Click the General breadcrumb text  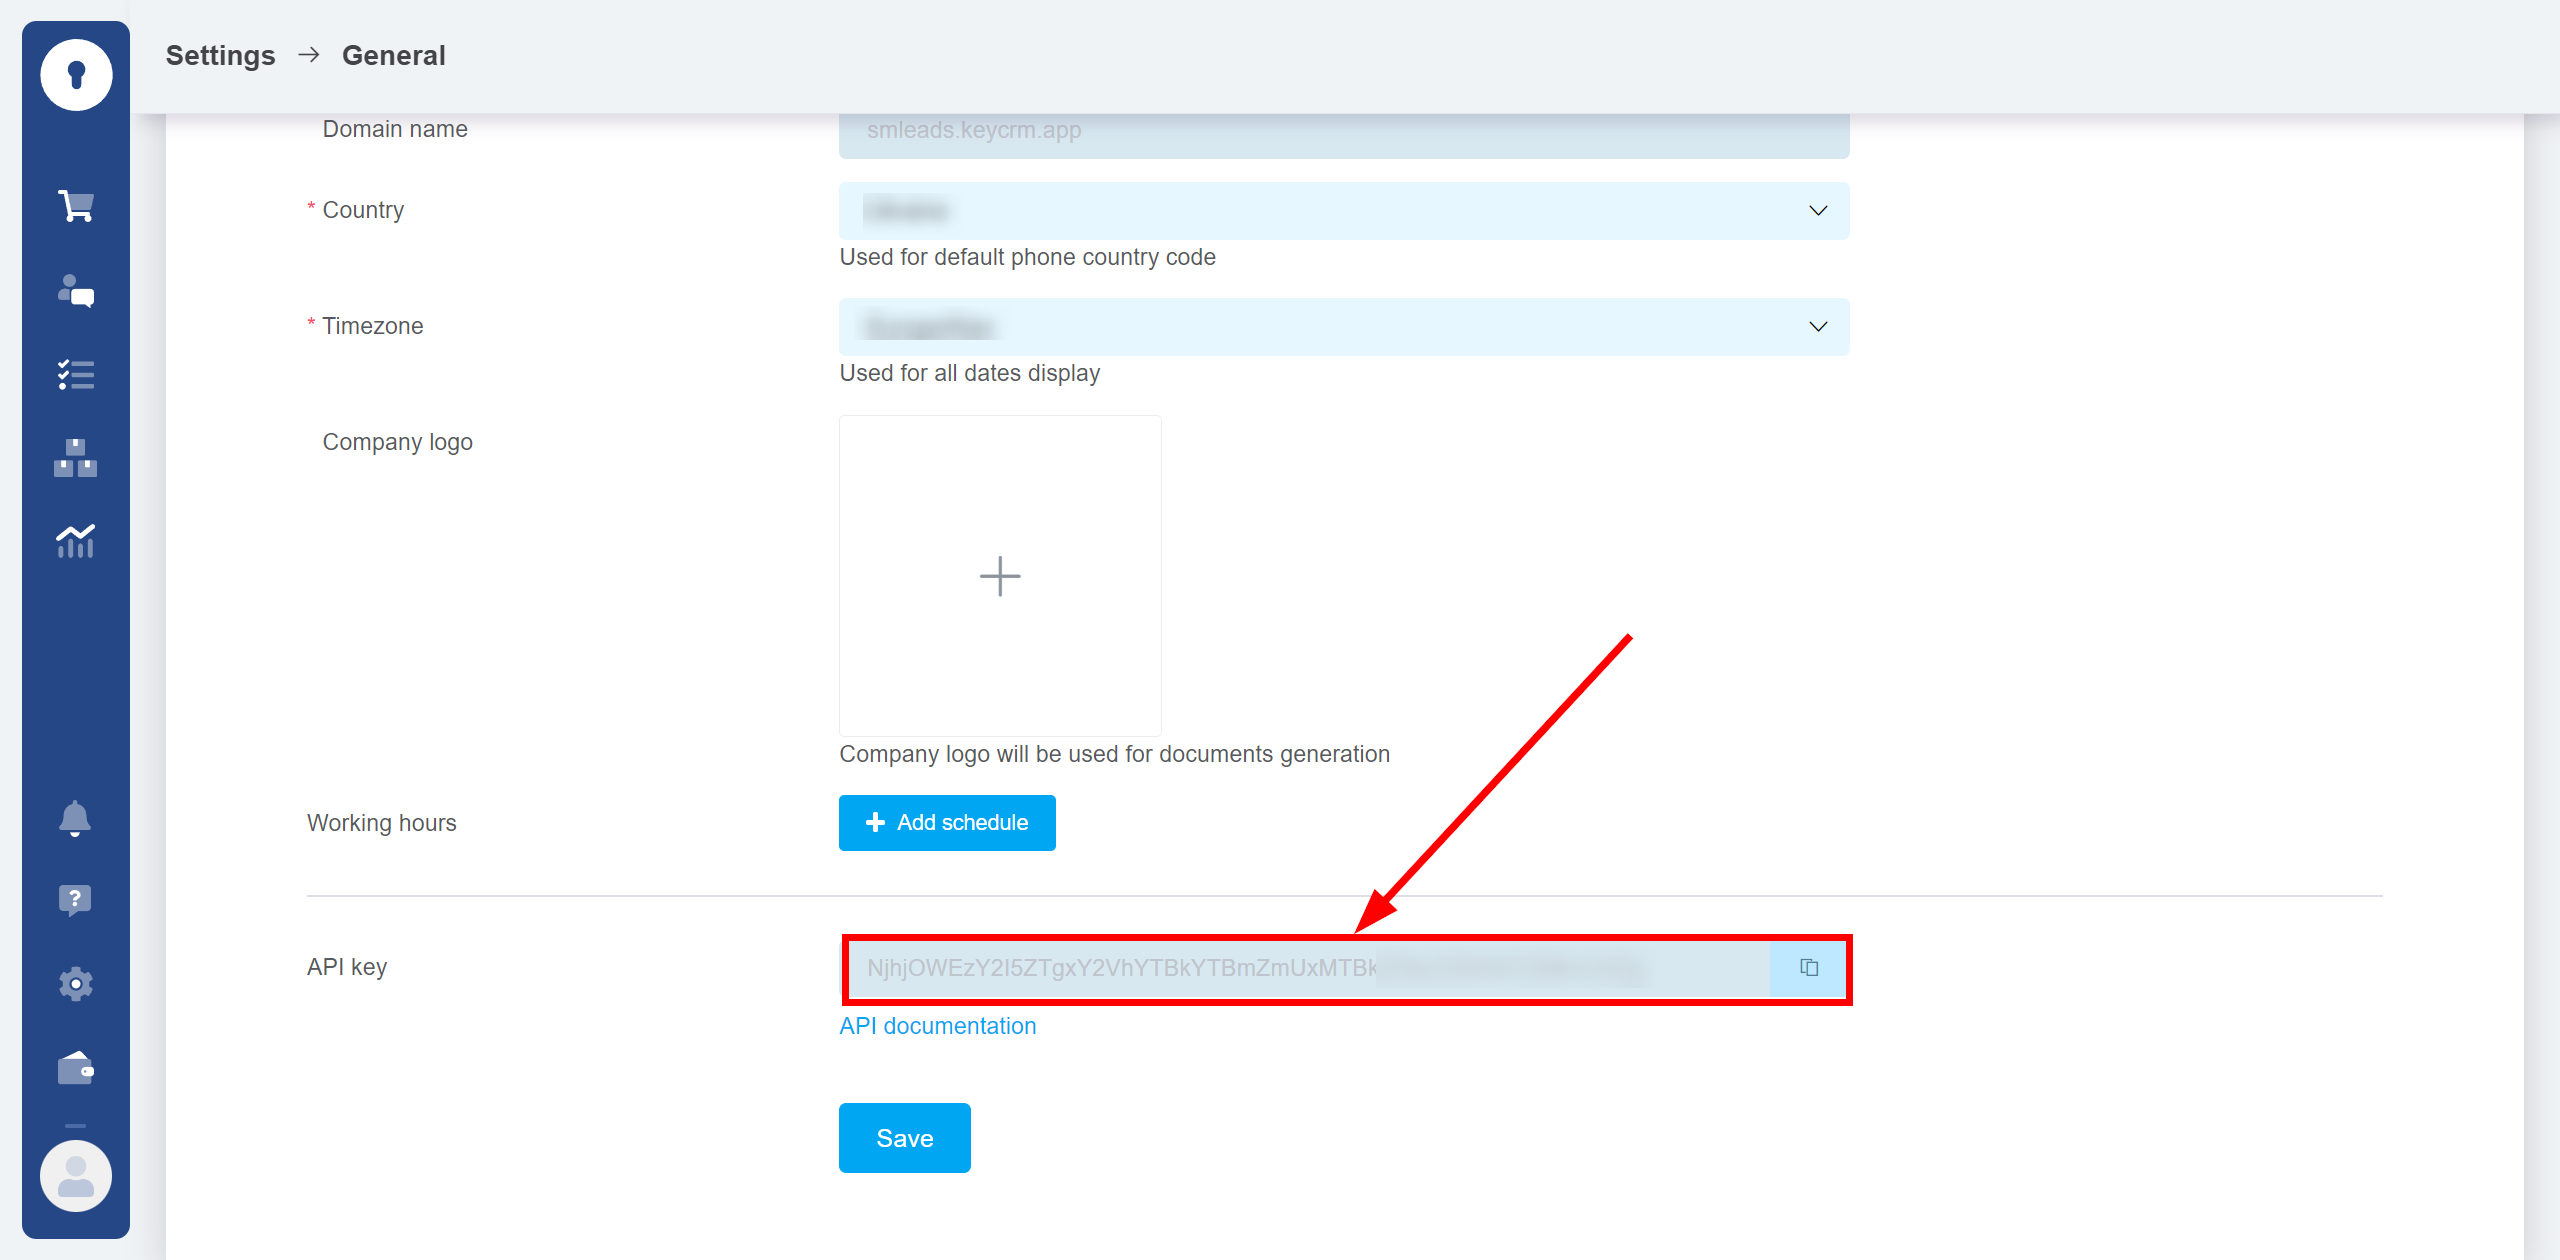tap(394, 56)
